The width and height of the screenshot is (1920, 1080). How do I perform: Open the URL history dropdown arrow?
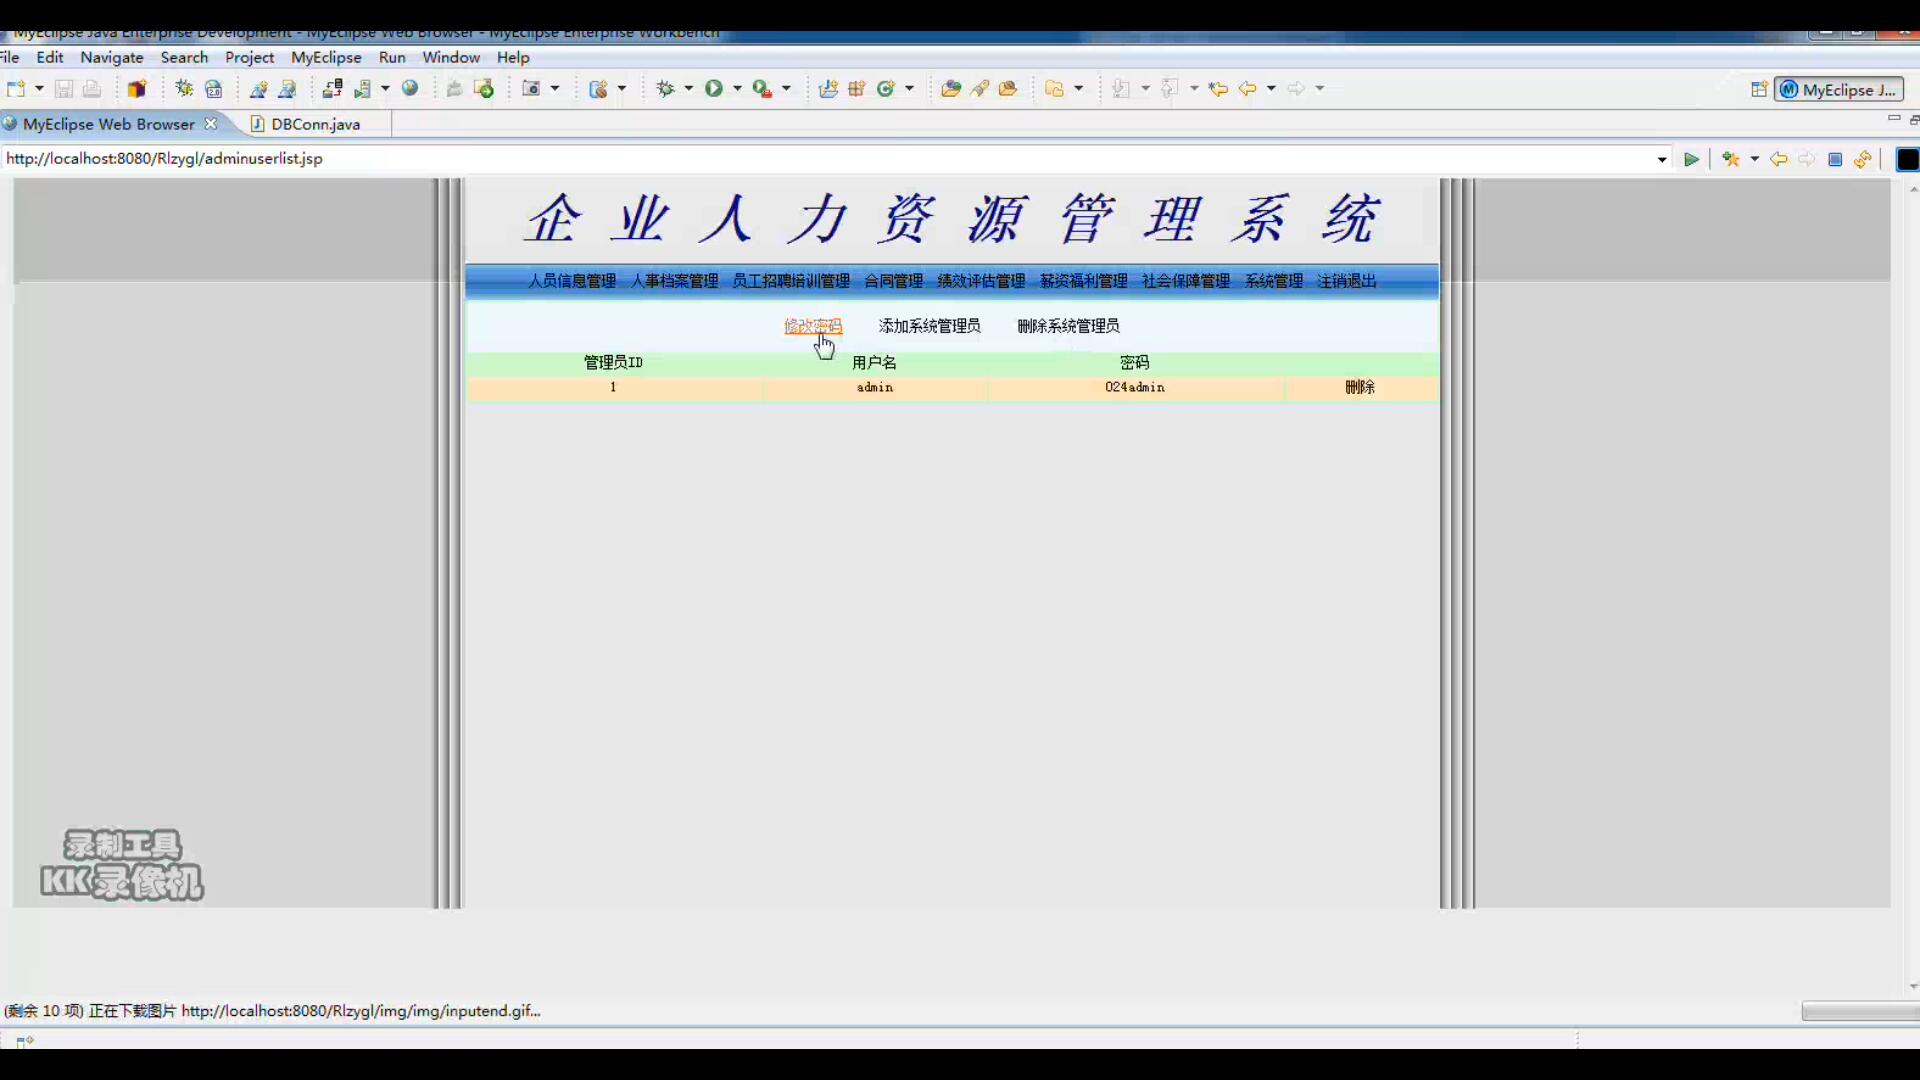coord(1662,160)
